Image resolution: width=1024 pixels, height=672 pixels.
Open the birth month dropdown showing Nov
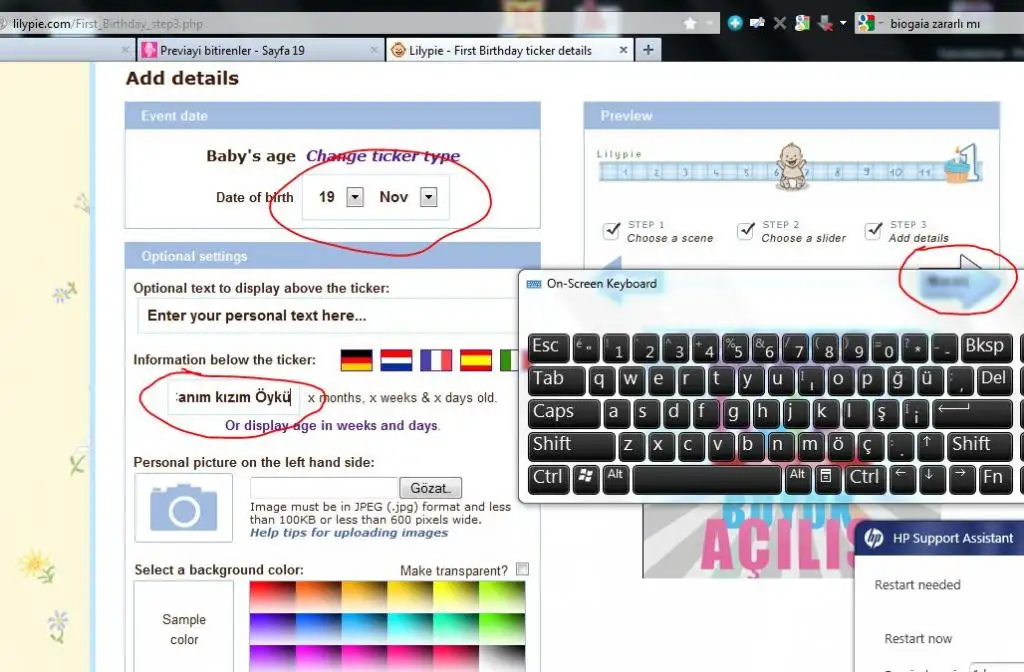(x=428, y=197)
